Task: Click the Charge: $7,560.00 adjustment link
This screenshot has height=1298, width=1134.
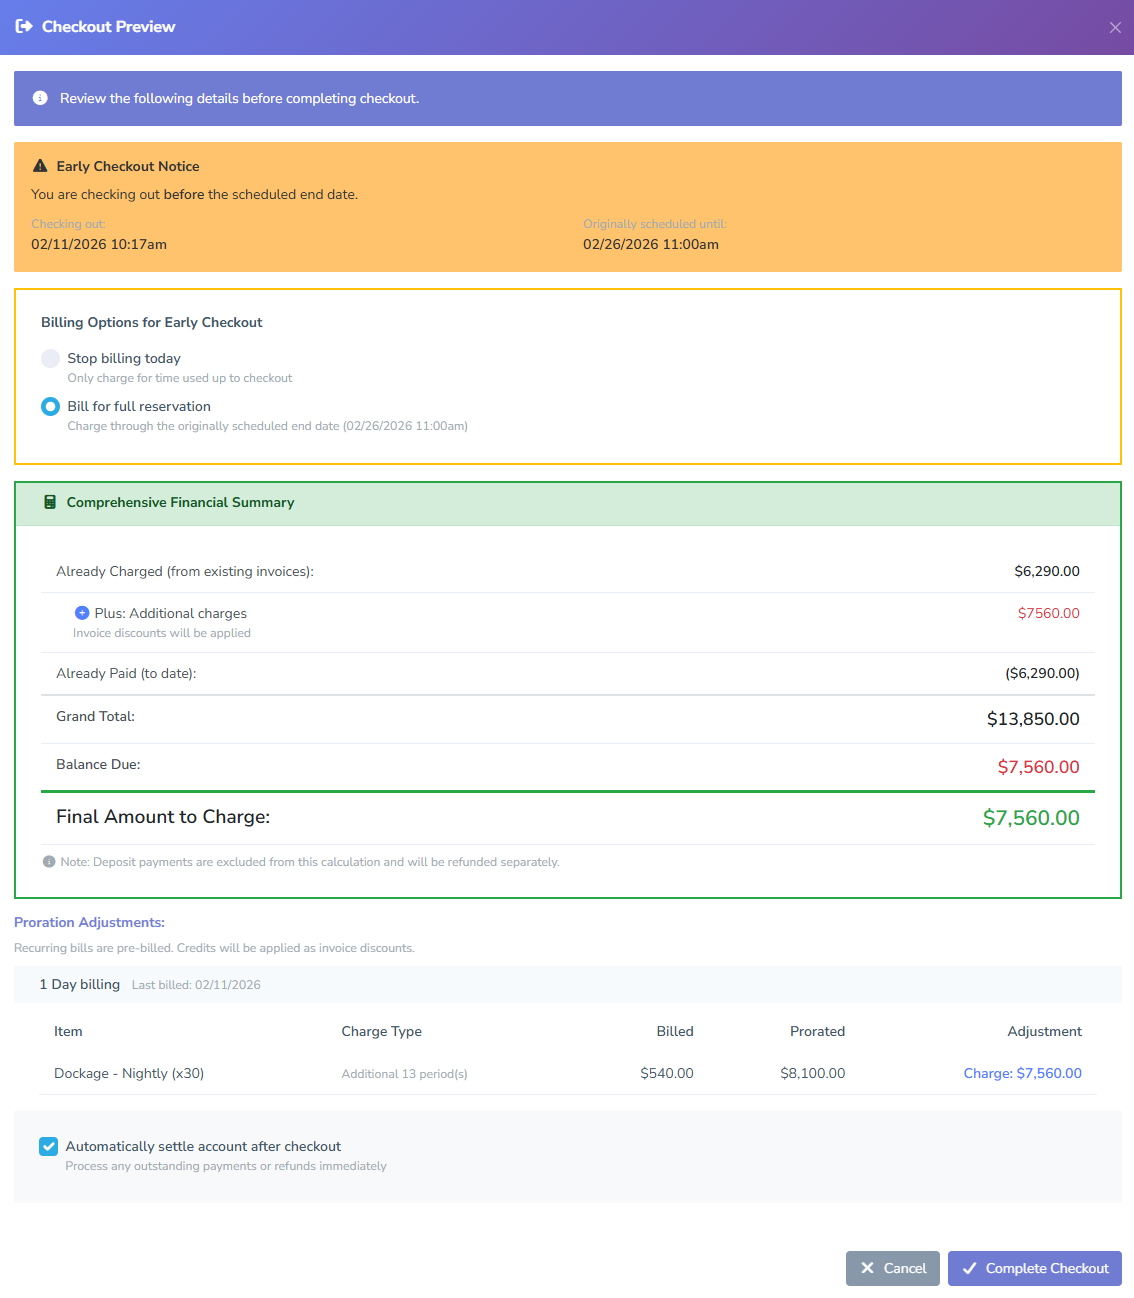Action: click(1022, 1073)
